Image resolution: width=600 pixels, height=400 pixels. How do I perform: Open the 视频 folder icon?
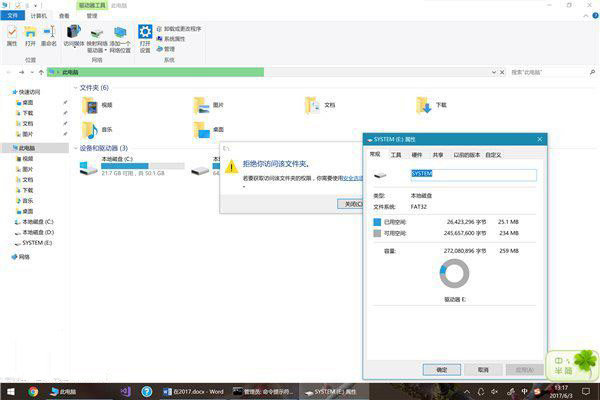[x=91, y=106]
